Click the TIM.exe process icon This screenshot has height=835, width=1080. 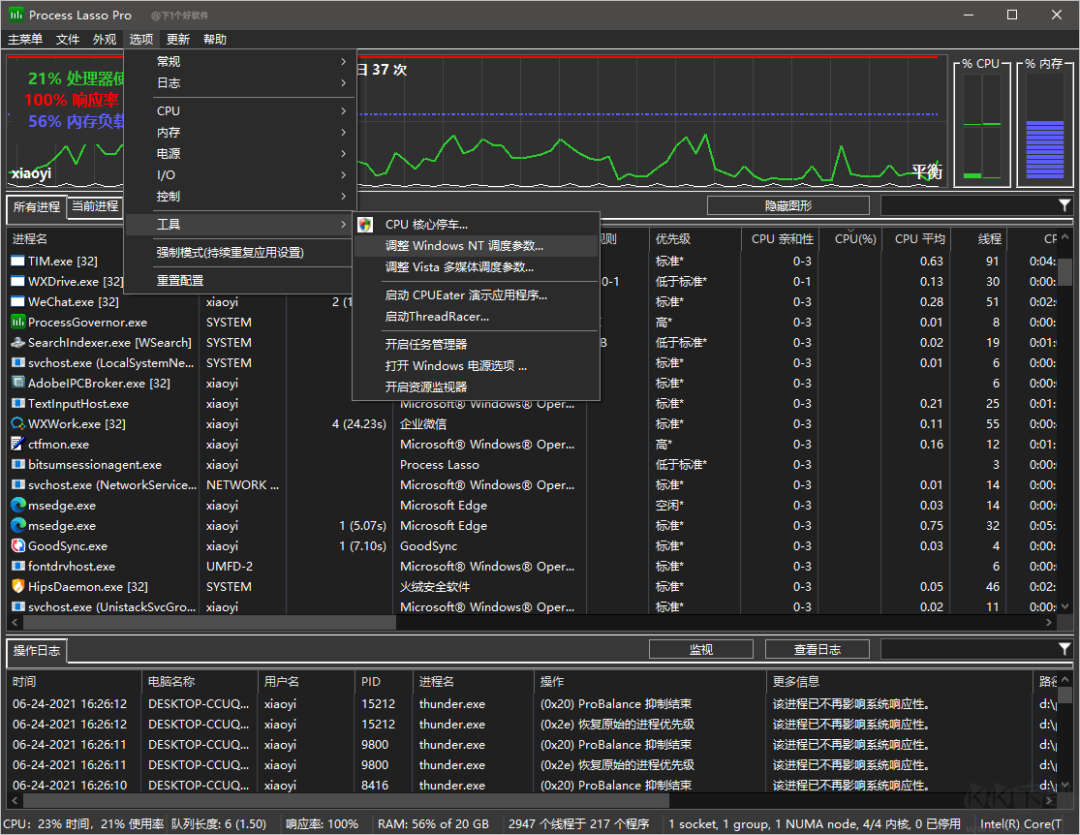pos(18,261)
